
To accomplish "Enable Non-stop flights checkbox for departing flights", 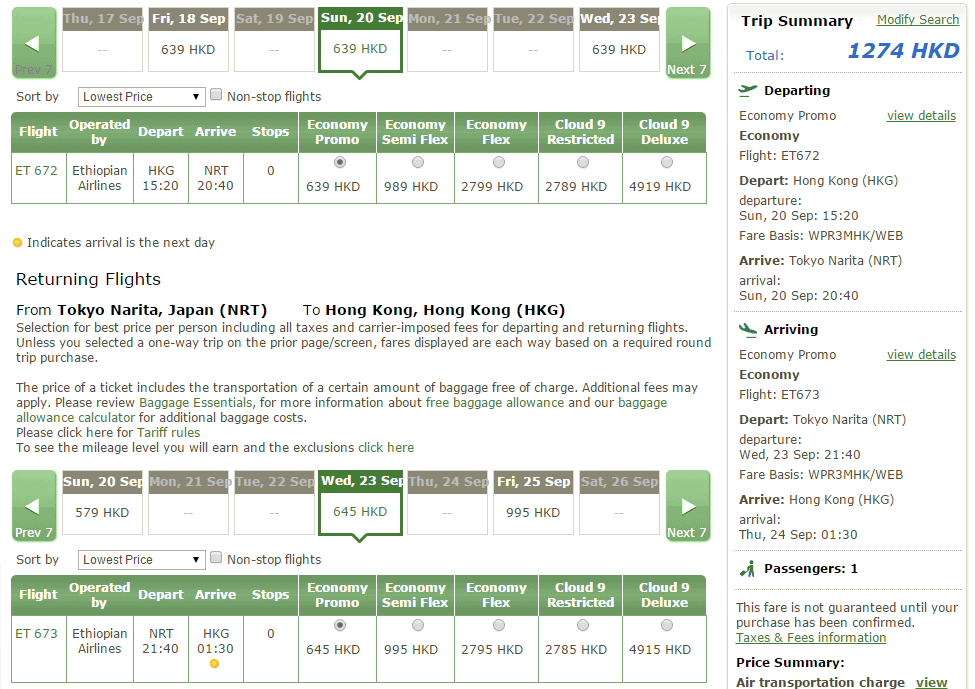I will coord(216,96).
